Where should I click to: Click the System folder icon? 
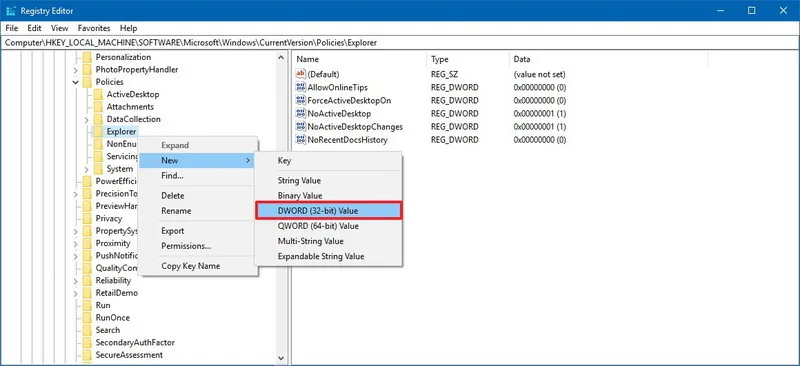tap(98, 169)
